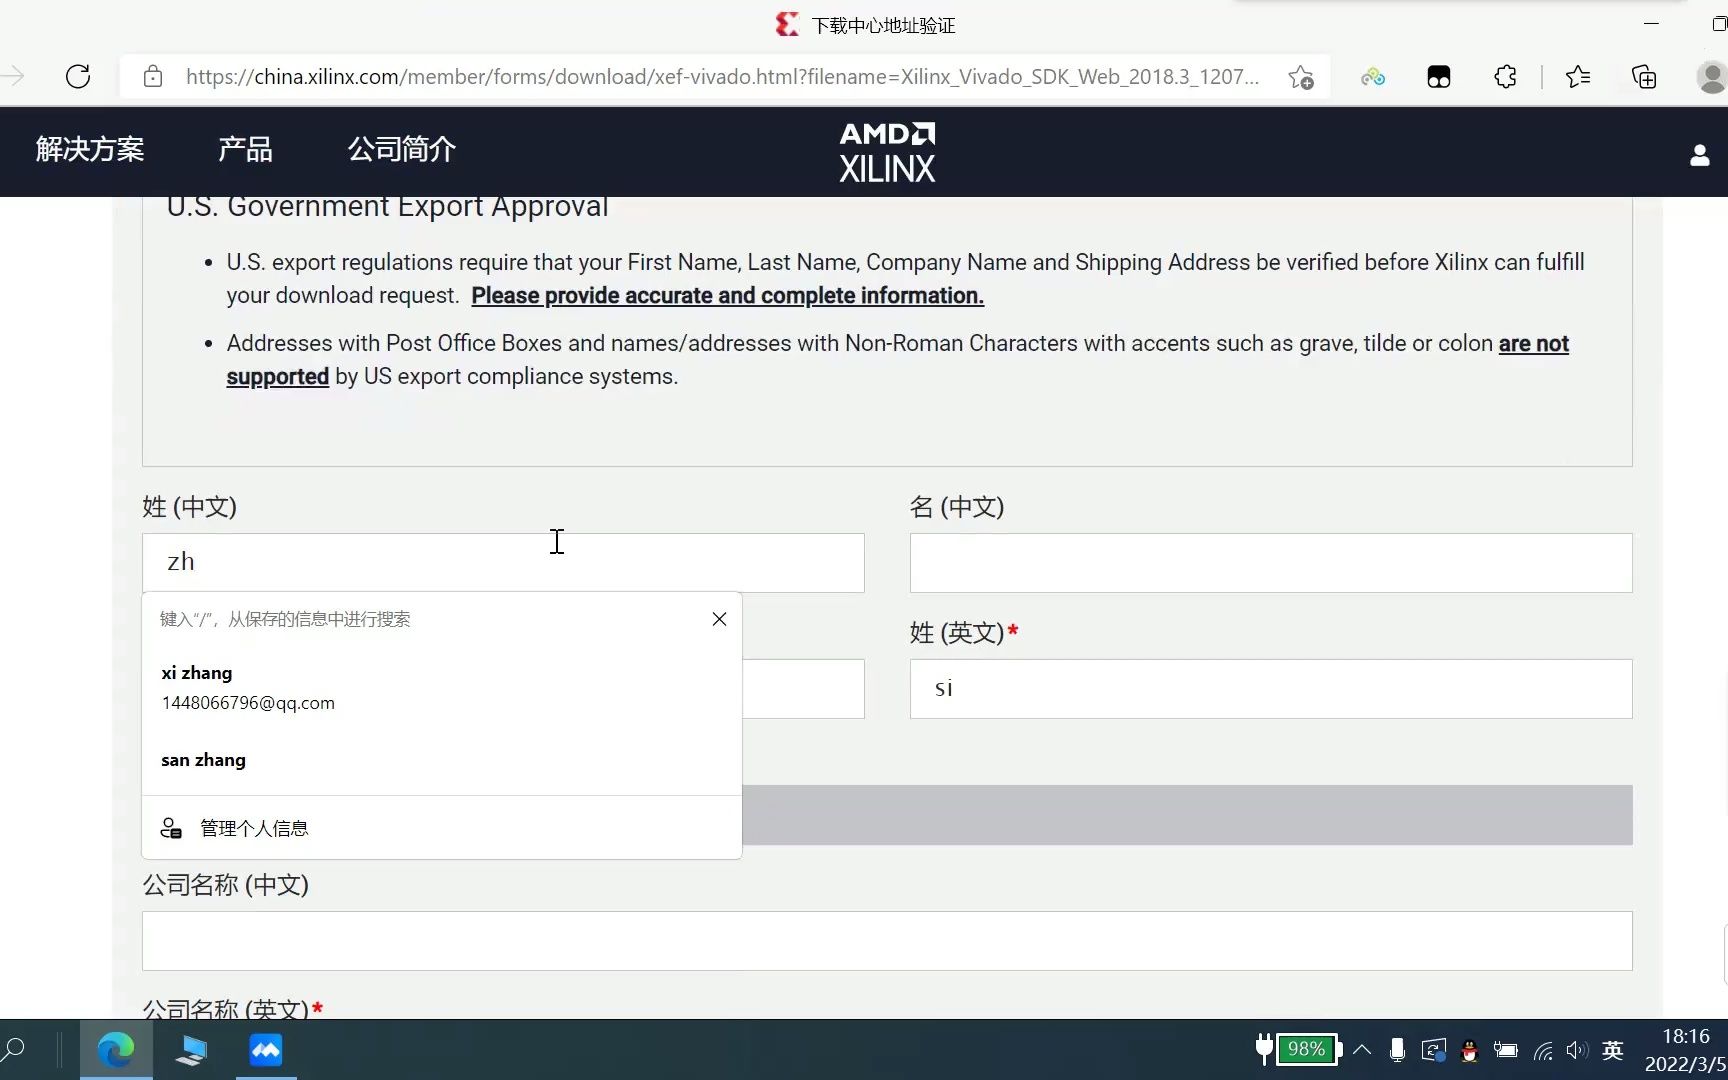
Task: Open the Extensions puzzle icon
Action: [x=1505, y=77]
